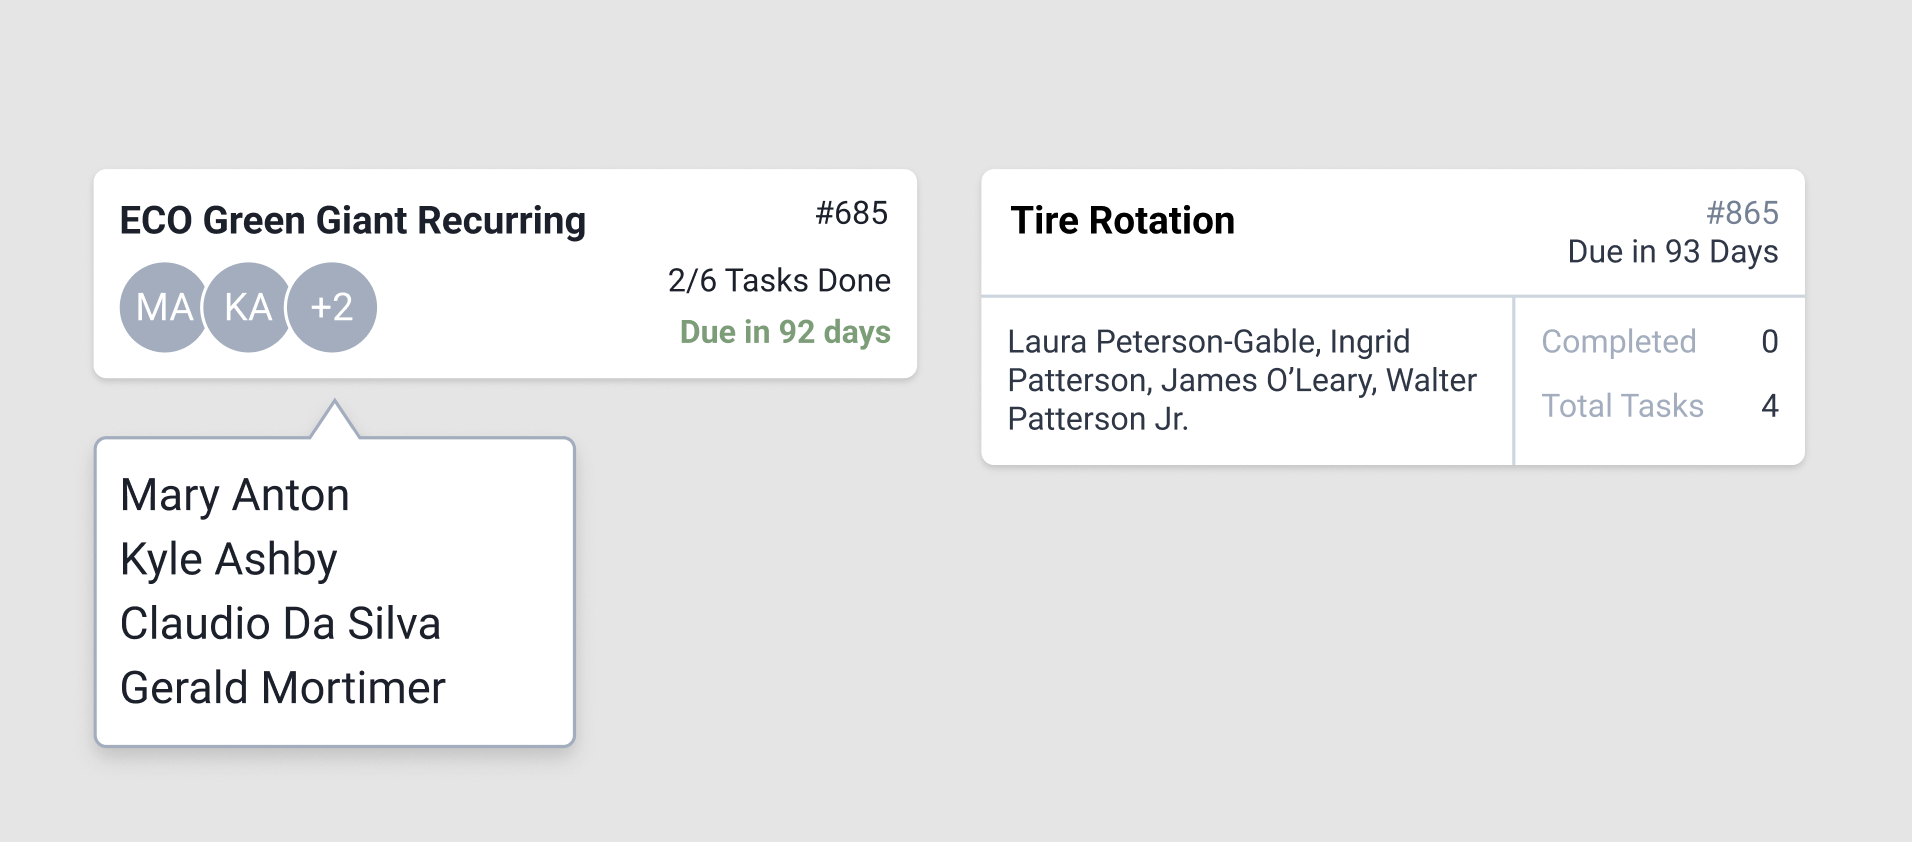Open the Tire Rotation card title

pyautogui.click(x=1122, y=220)
